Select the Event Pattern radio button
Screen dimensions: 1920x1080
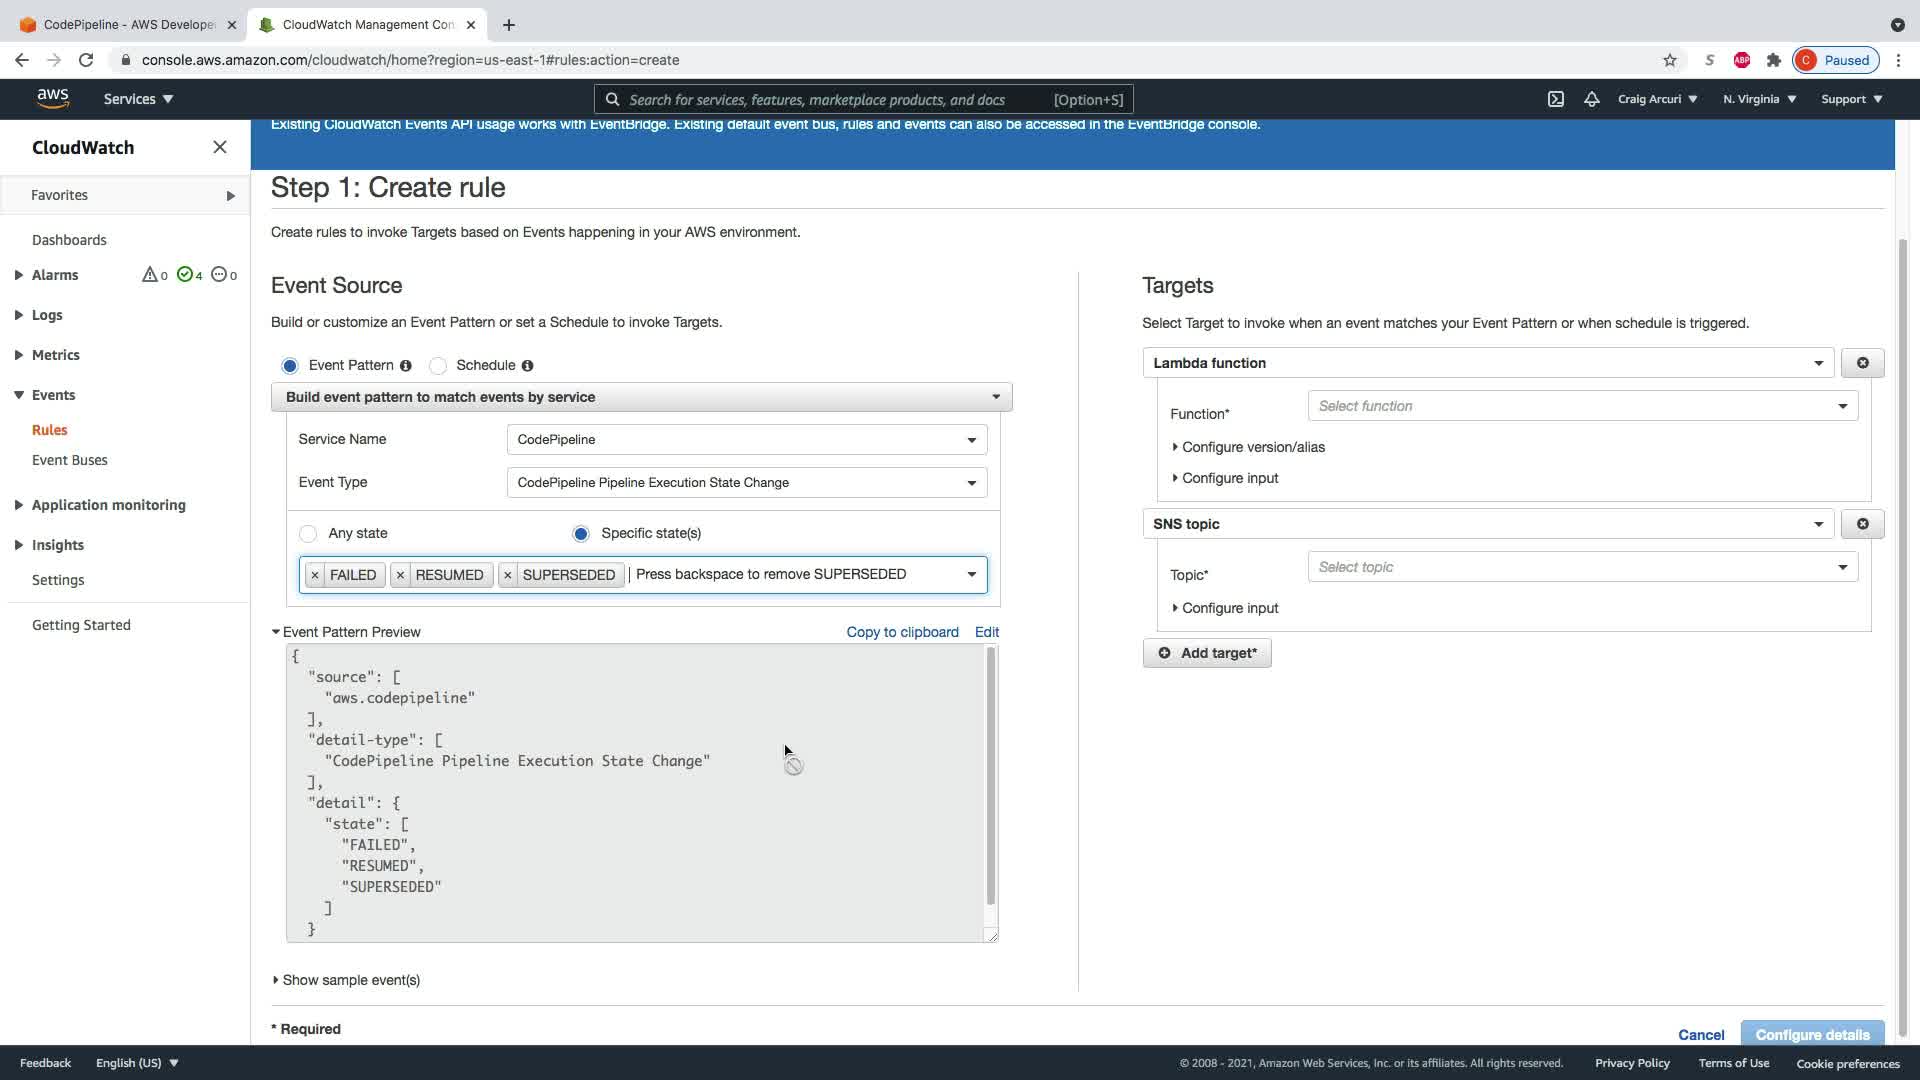(290, 366)
